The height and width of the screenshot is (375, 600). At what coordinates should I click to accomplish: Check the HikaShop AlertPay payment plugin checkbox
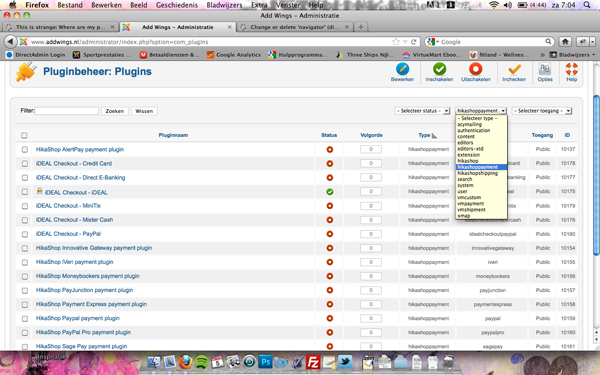pyautogui.click(x=25, y=150)
